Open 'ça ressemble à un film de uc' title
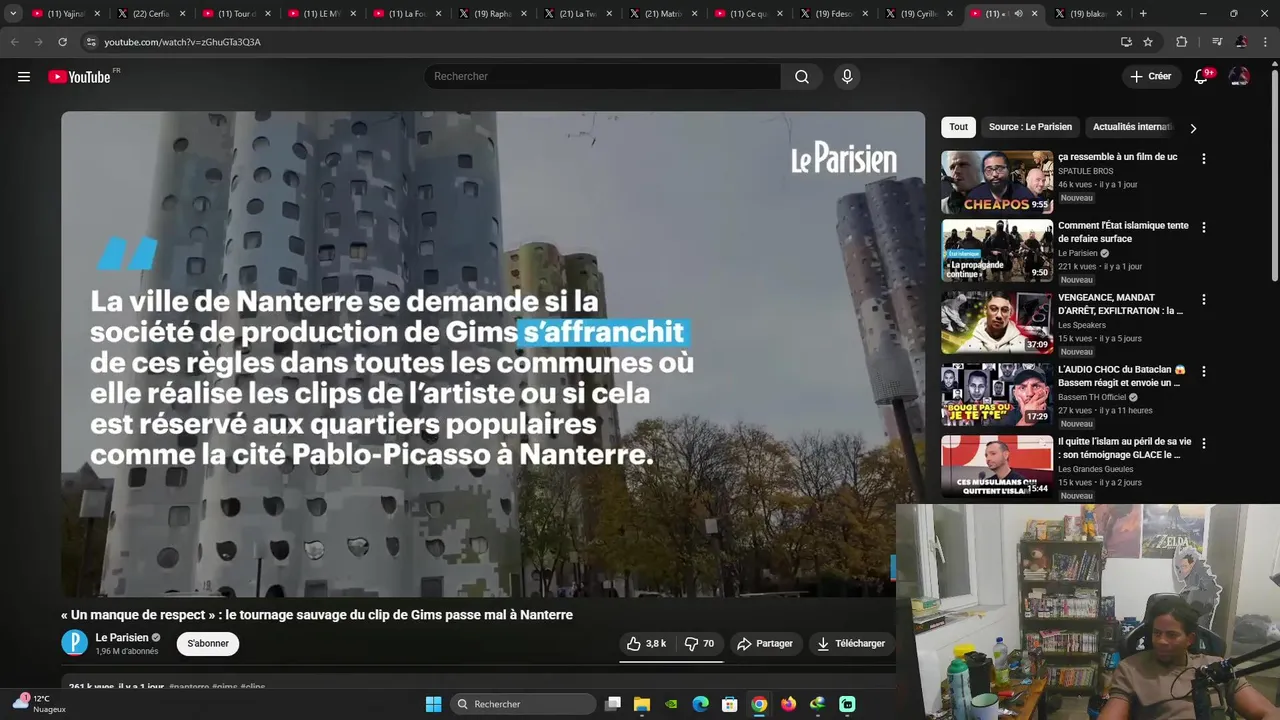Image resolution: width=1280 pixels, height=720 pixels. pos(1117,157)
